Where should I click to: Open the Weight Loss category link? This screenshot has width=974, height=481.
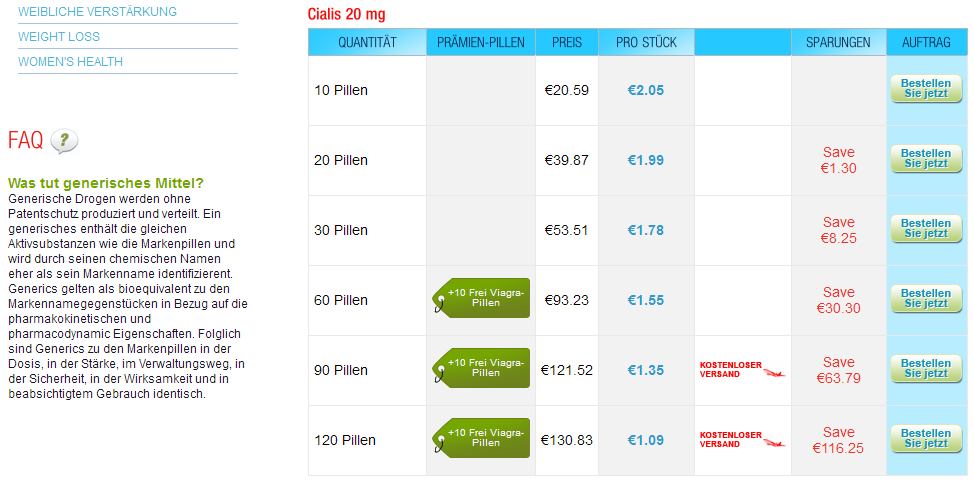tap(59, 37)
